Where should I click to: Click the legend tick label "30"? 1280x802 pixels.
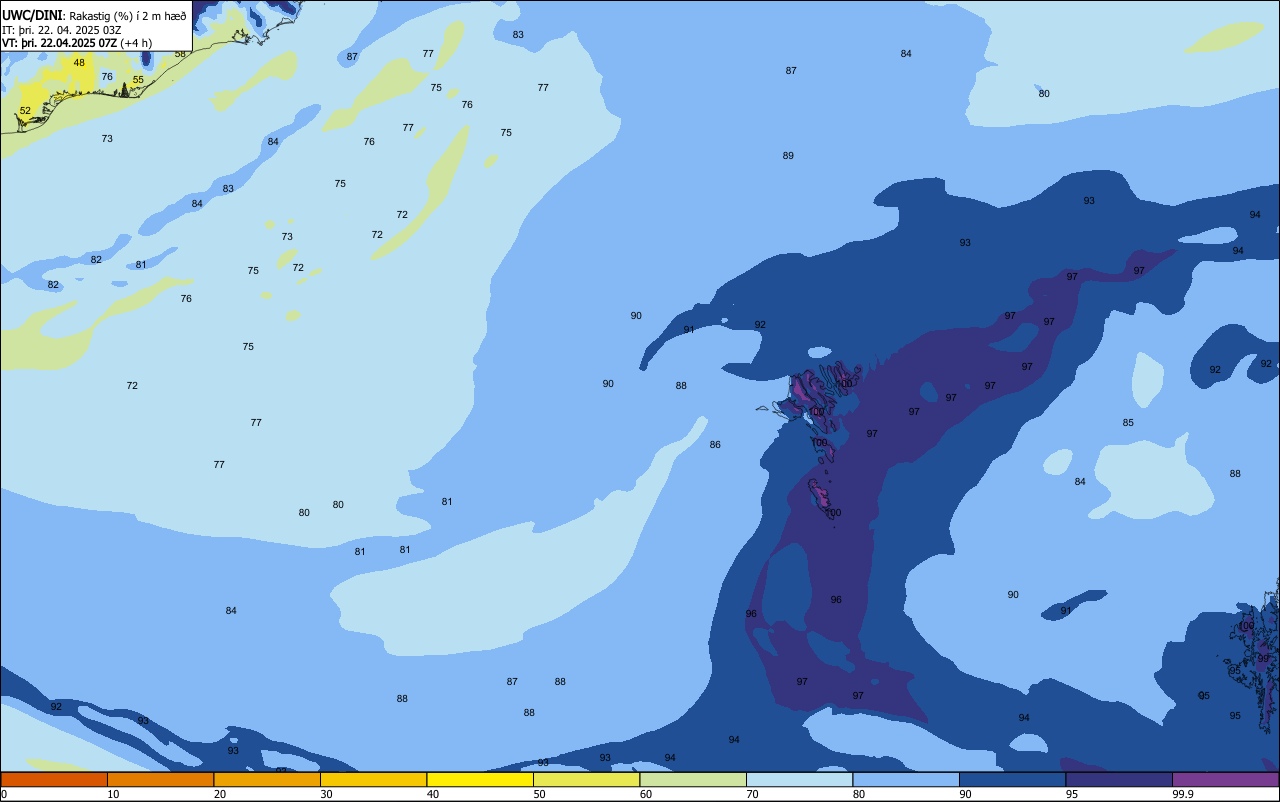coord(327,794)
